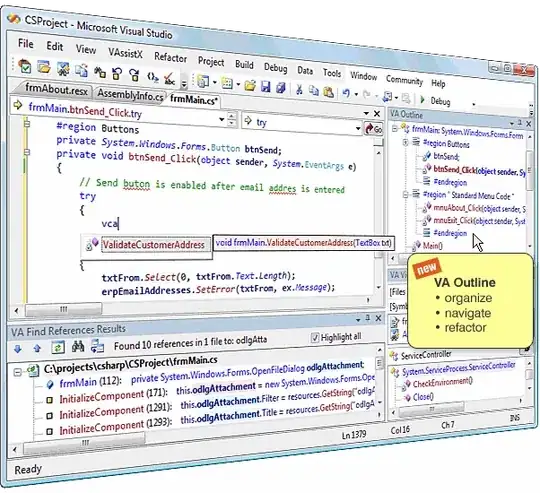Click the Visual Assist toolbar overflow arrow

click(x=184, y=83)
